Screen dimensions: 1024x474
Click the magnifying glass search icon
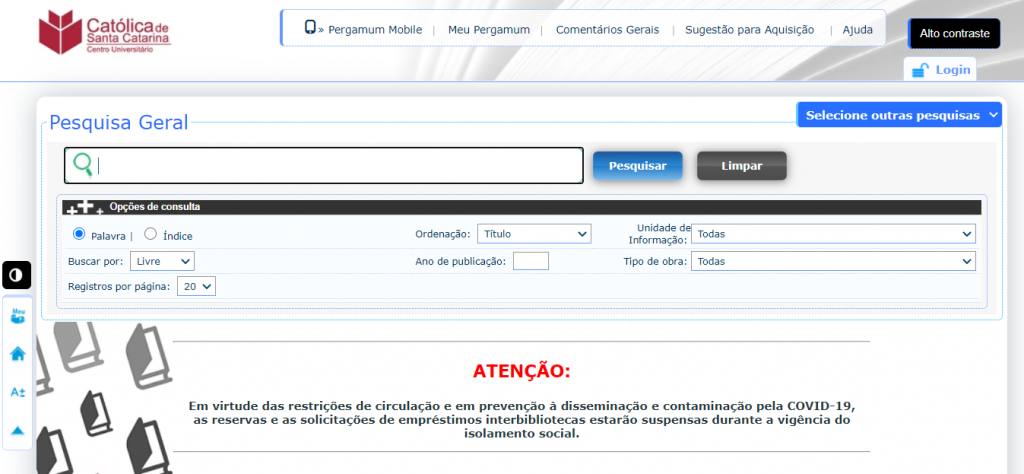point(83,165)
